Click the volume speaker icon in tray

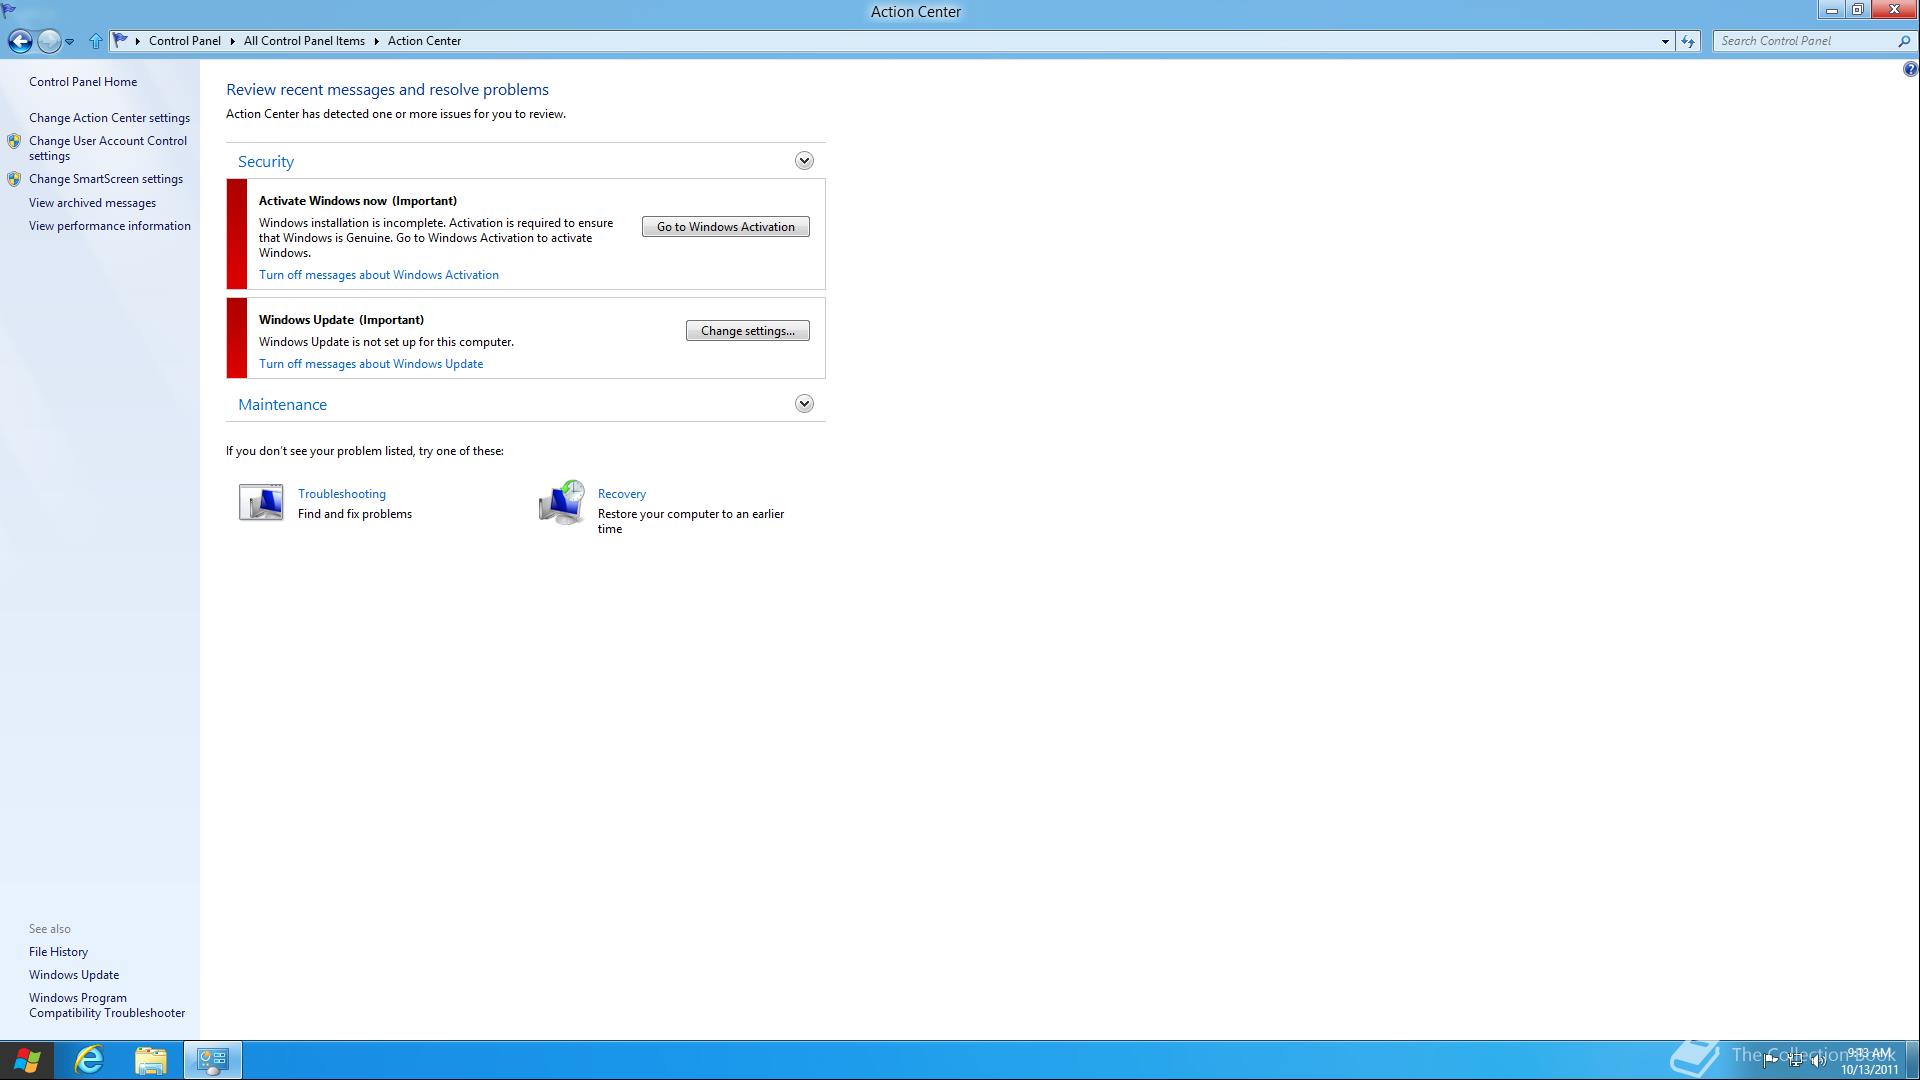[x=1819, y=1060]
